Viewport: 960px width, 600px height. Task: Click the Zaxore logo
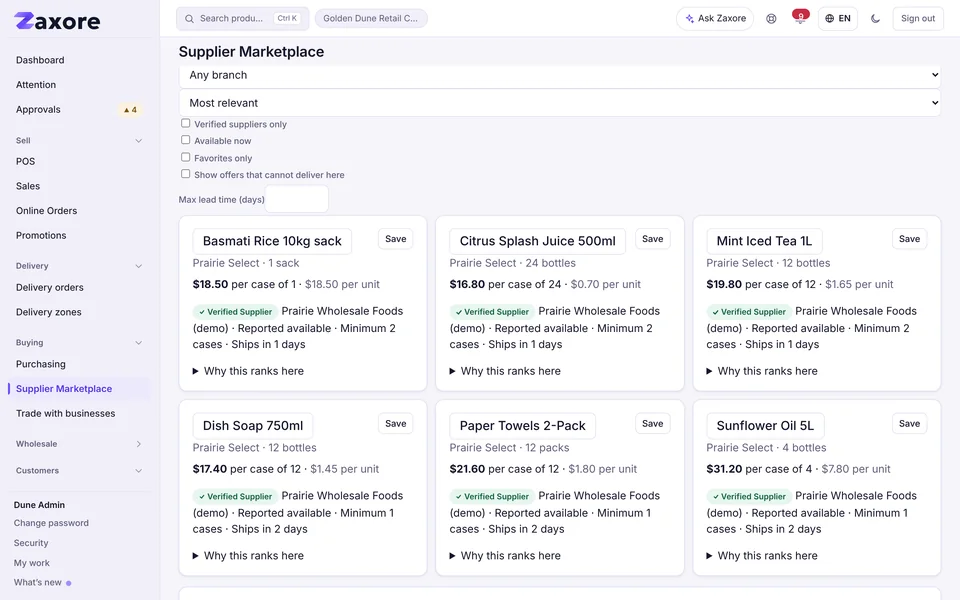pos(57,21)
